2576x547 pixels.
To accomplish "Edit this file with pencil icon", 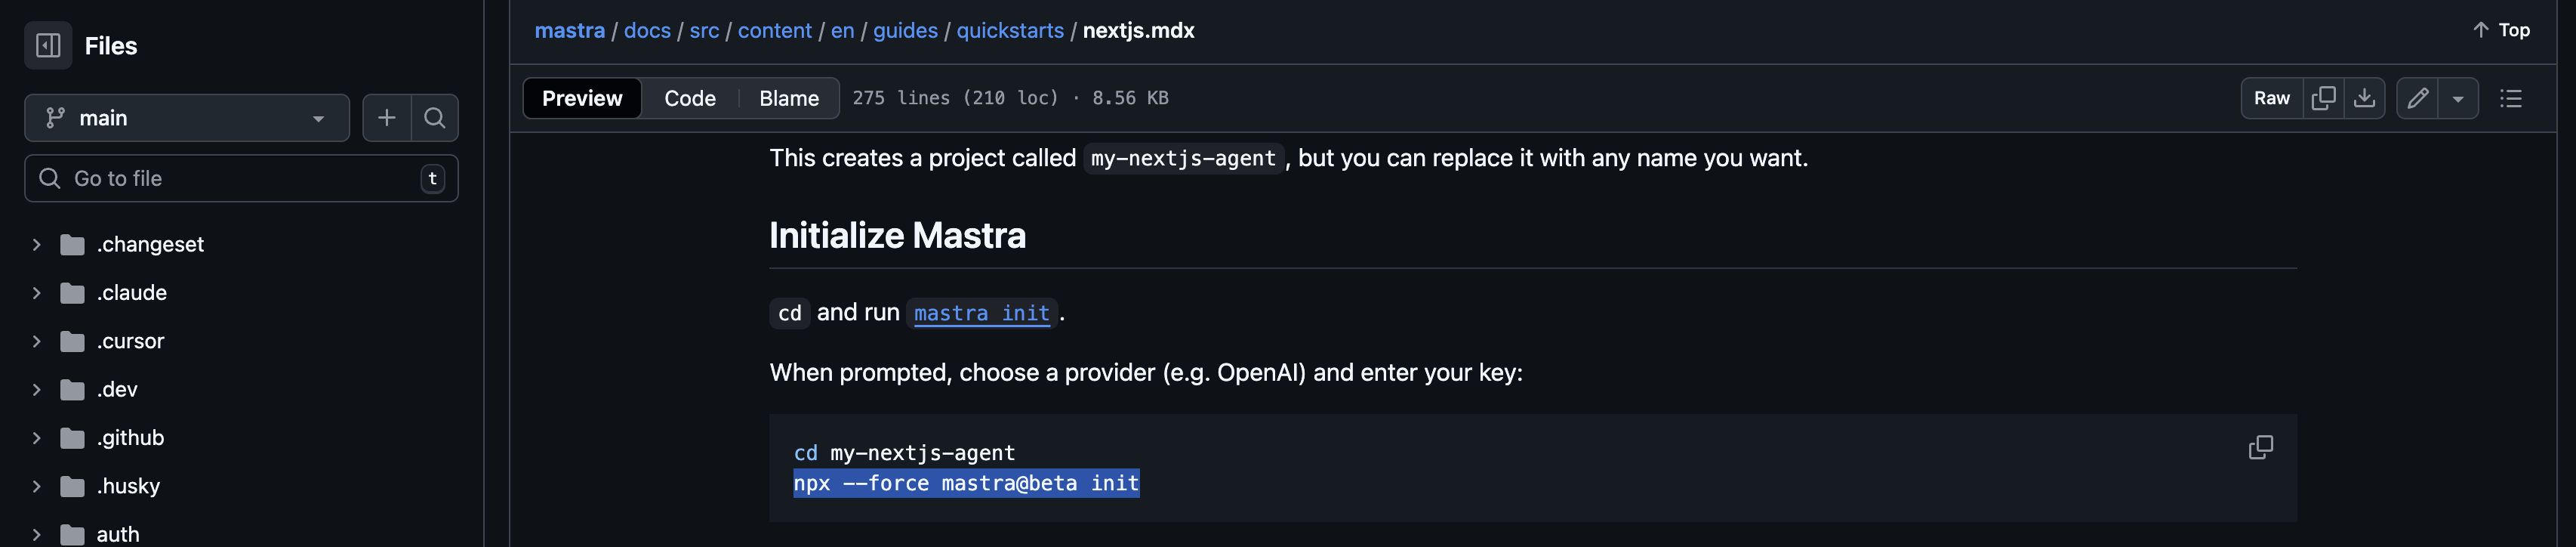I will [2418, 98].
